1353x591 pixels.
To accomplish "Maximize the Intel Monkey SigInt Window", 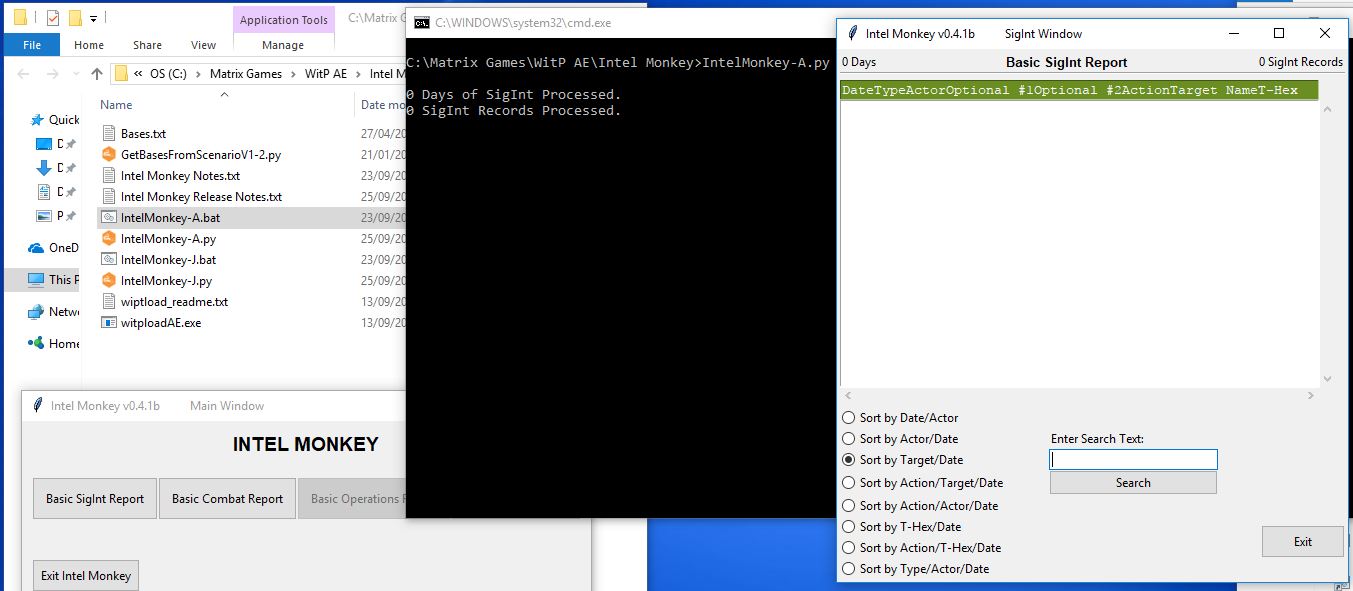I will tap(1278, 33).
